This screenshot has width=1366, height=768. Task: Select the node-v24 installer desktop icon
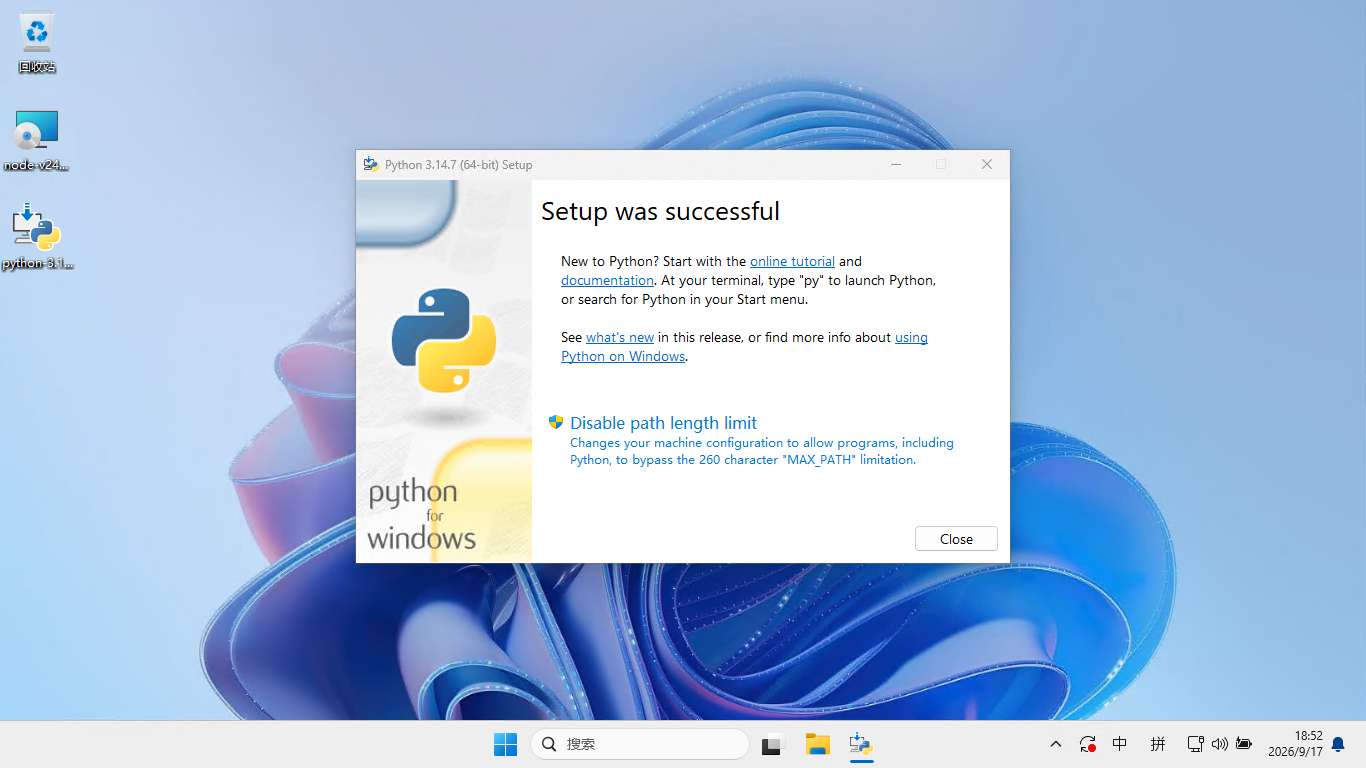tap(37, 141)
